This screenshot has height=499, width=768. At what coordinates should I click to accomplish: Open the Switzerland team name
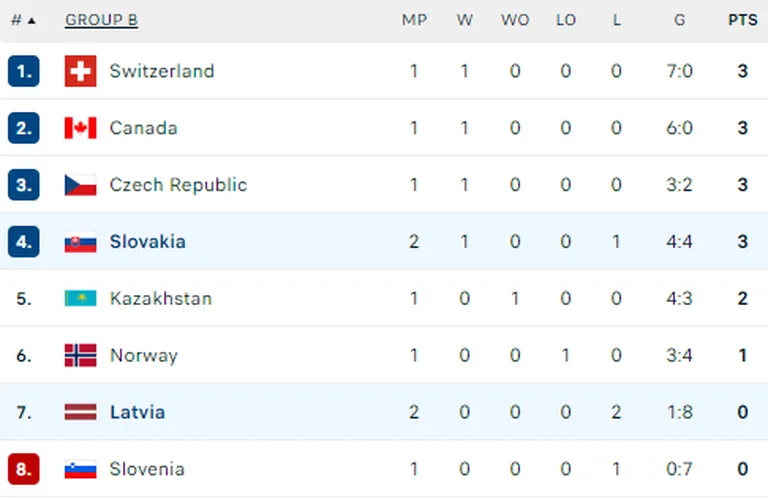coord(162,71)
